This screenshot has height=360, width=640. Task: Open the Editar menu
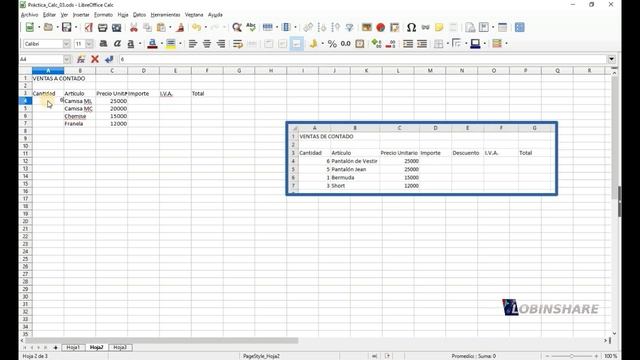coord(49,15)
